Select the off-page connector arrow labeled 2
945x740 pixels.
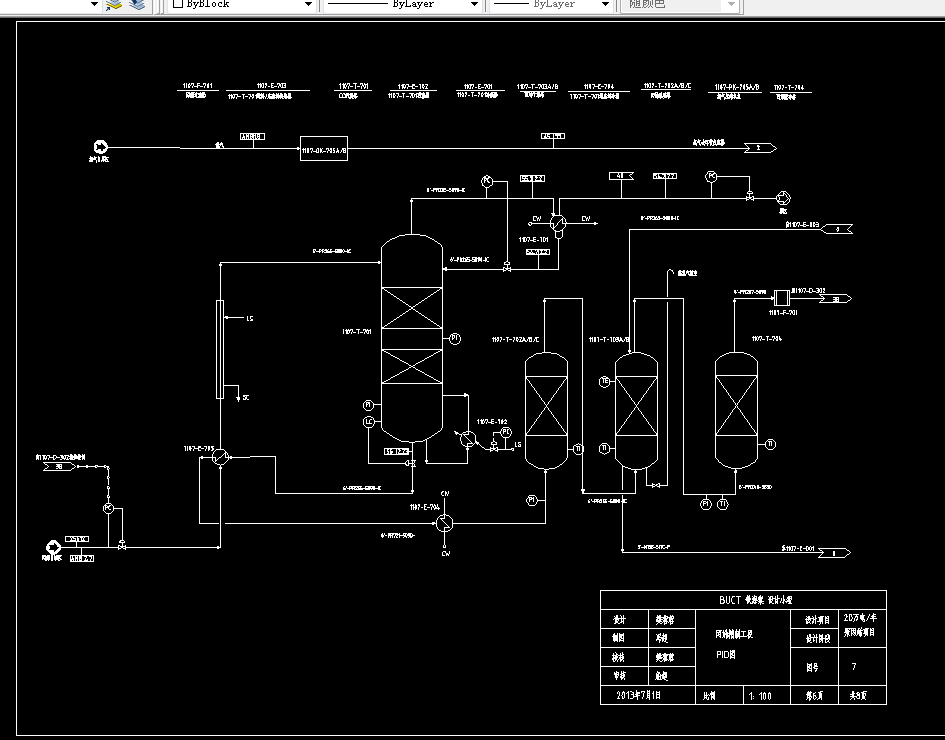[760, 148]
